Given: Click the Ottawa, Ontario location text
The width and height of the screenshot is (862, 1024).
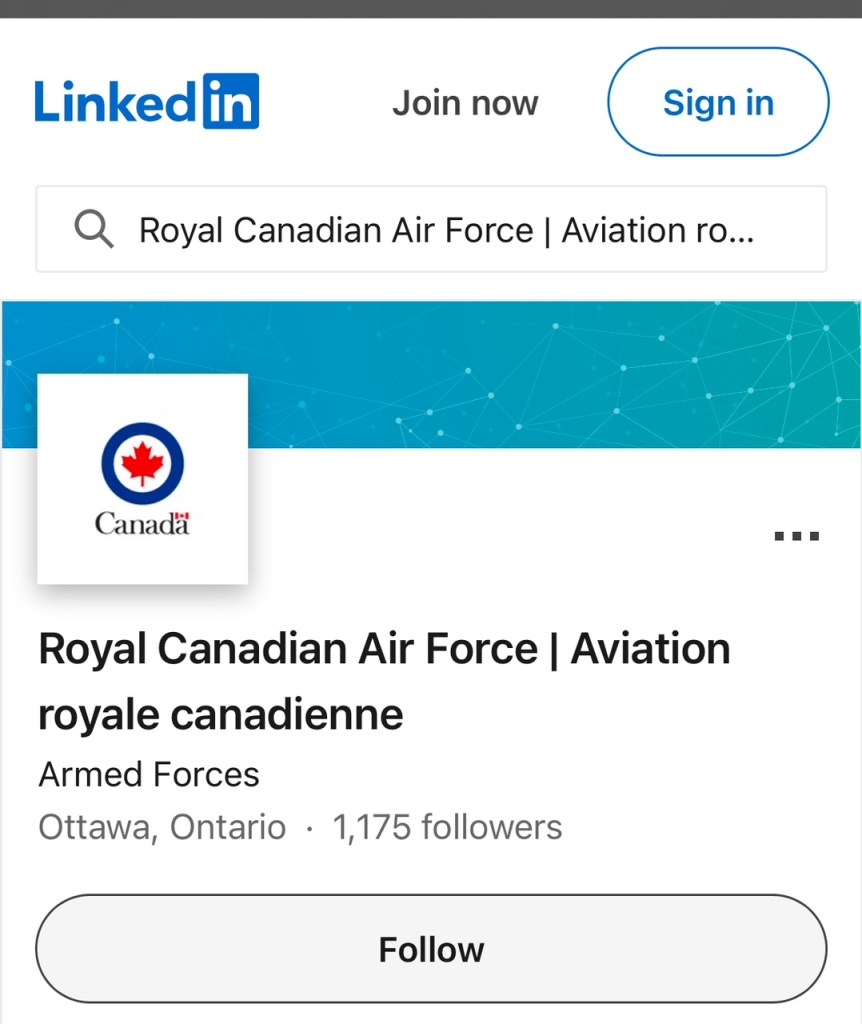Looking at the screenshot, I should tap(162, 828).
